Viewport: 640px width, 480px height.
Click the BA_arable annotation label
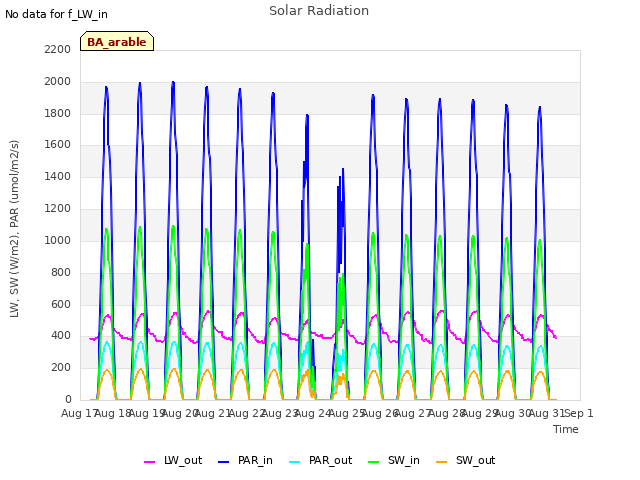117,42
